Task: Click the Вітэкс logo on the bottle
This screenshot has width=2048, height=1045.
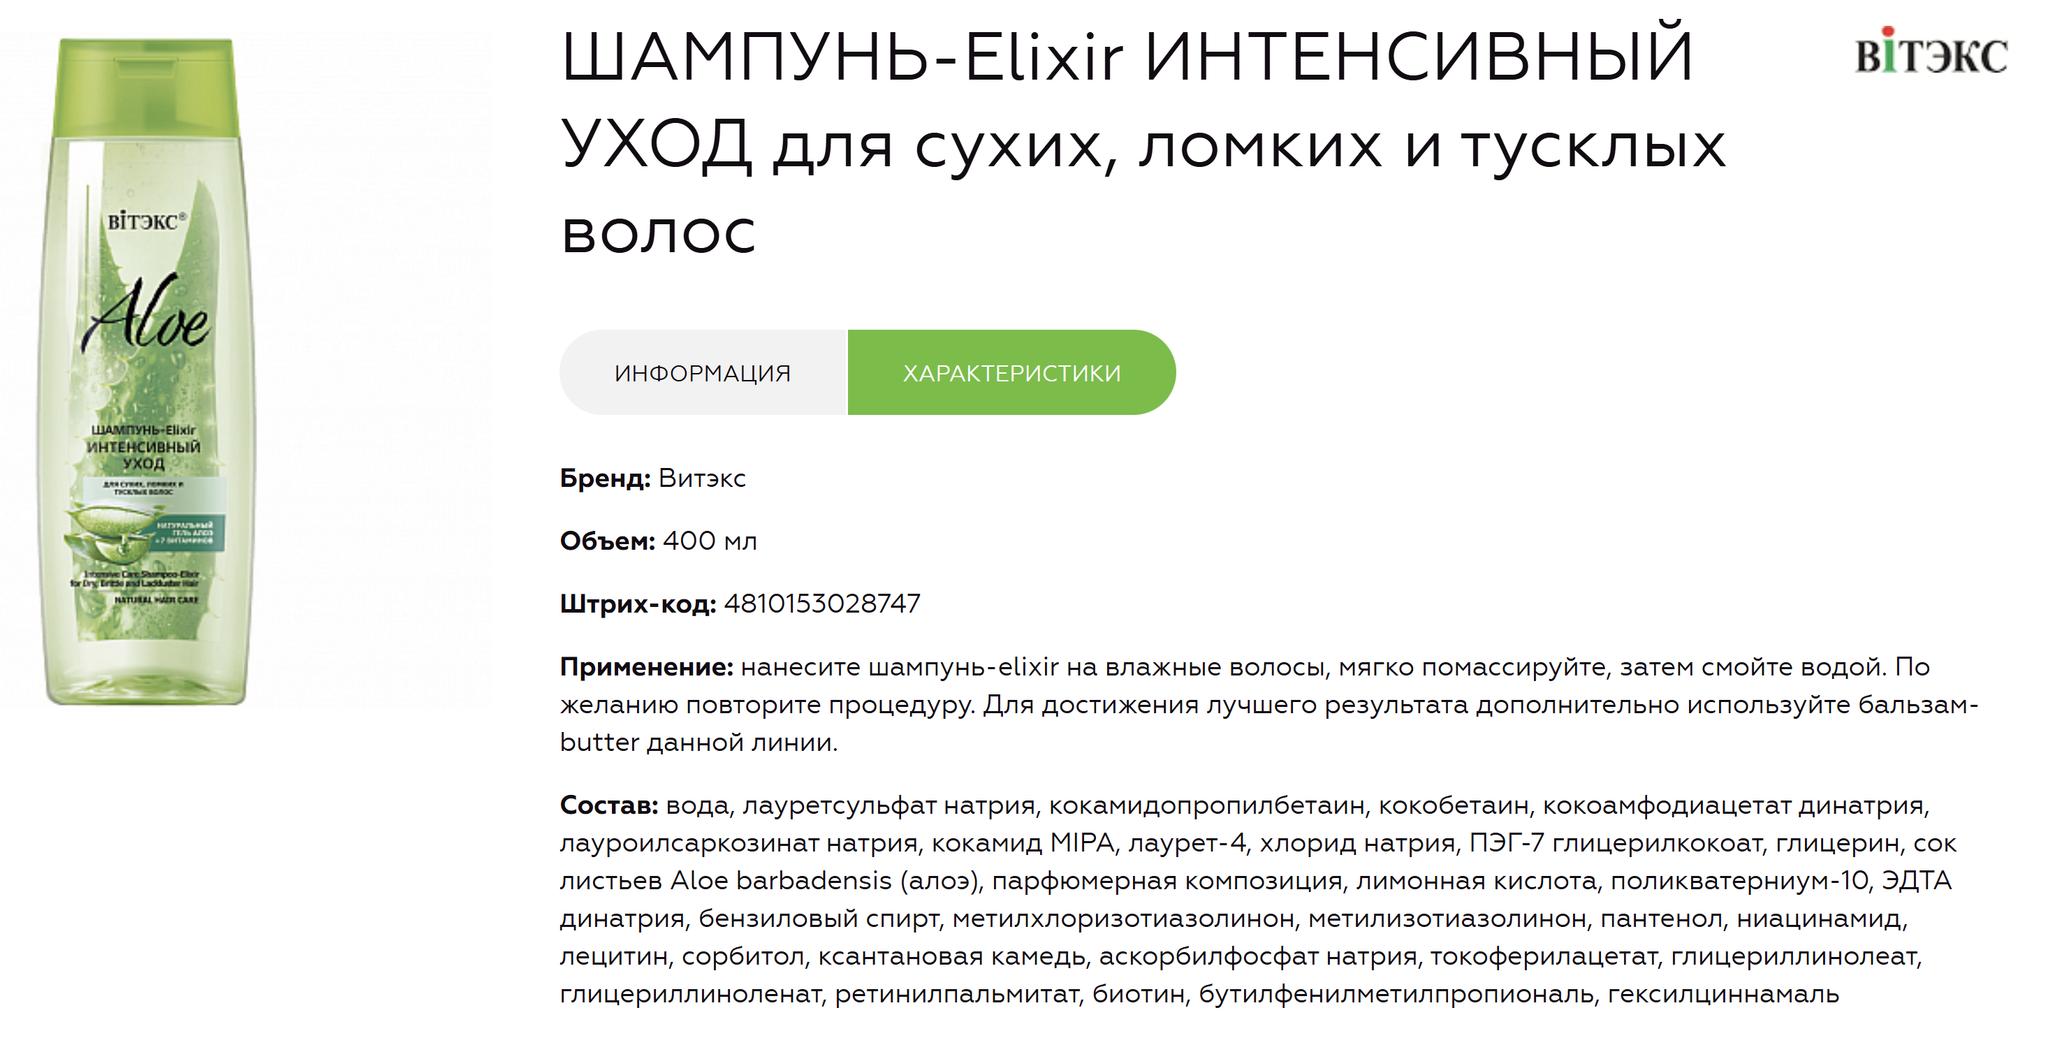Action: 147,222
